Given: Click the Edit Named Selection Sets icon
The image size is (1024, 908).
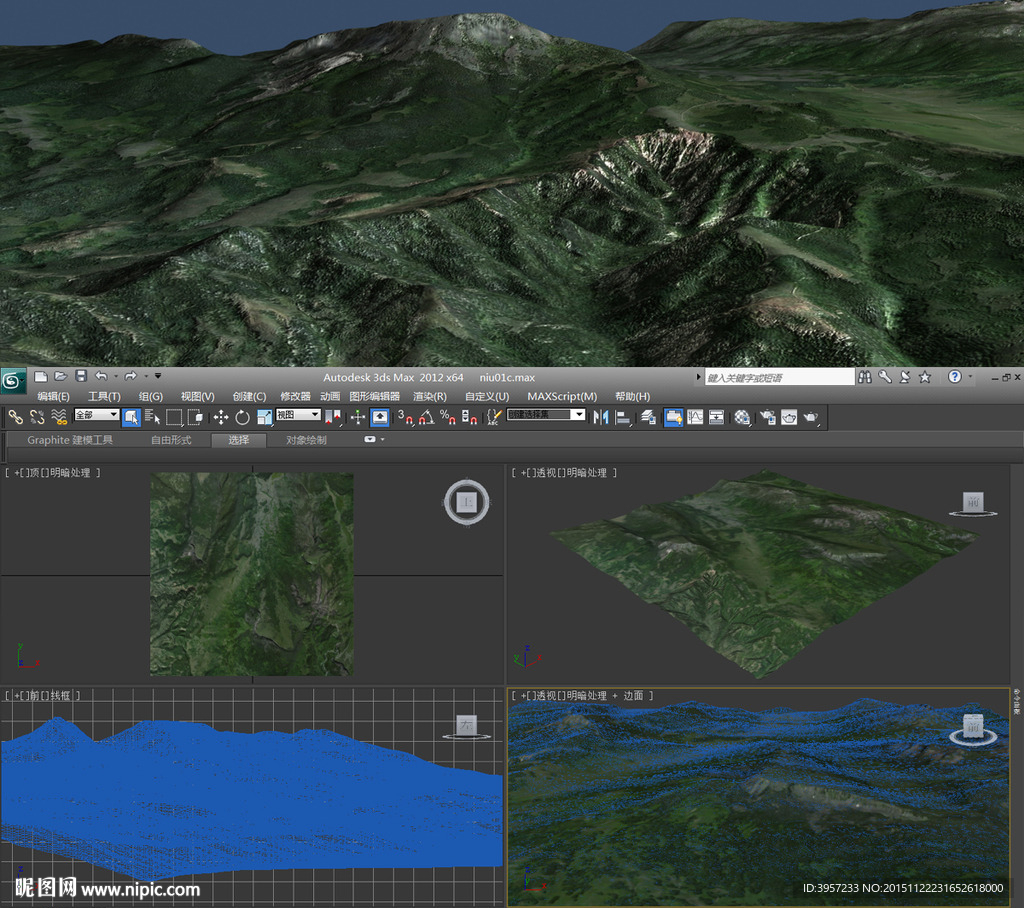Looking at the screenshot, I should pyautogui.click(x=494, y=417).
